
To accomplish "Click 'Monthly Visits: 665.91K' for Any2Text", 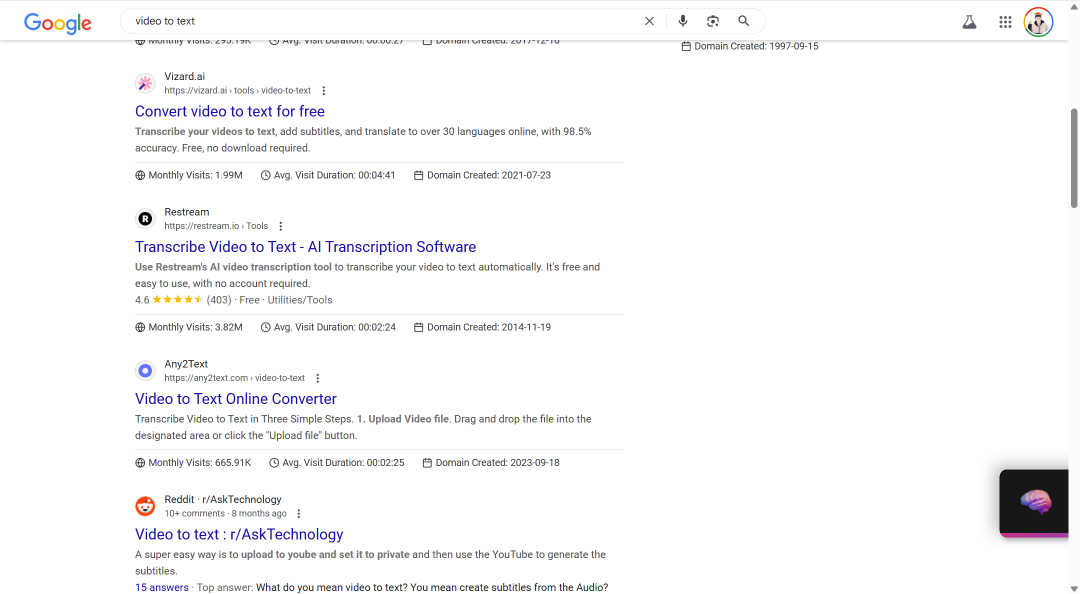I will pyautogui.click(x=193, y=463).
